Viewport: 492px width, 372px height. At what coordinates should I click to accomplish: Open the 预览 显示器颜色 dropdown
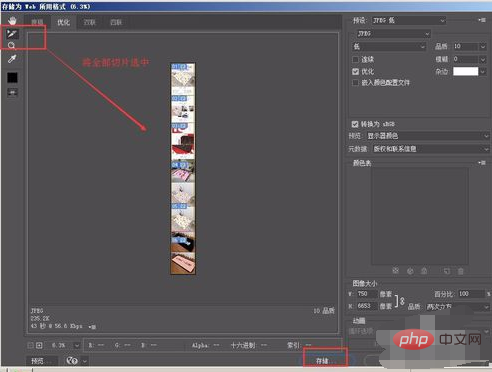(428, 136)
